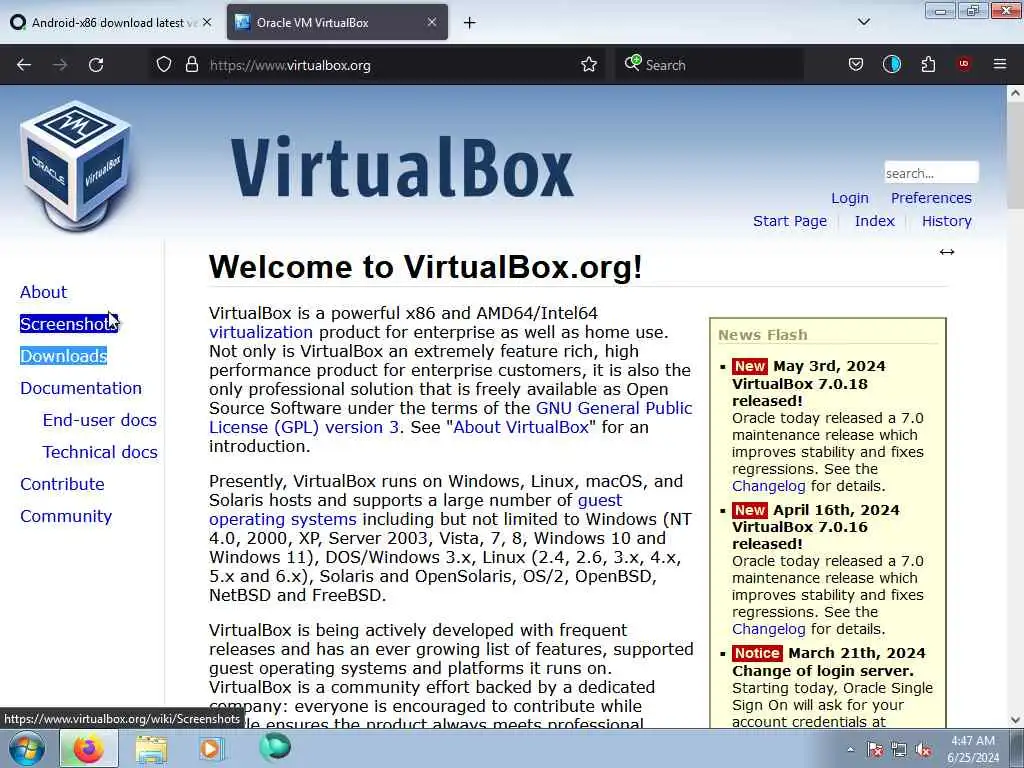Open Technical docs sidebar link
Image resolution: width=1024 pixels, height=768 pixels.
pyautogui.click(x=100, y=452)
